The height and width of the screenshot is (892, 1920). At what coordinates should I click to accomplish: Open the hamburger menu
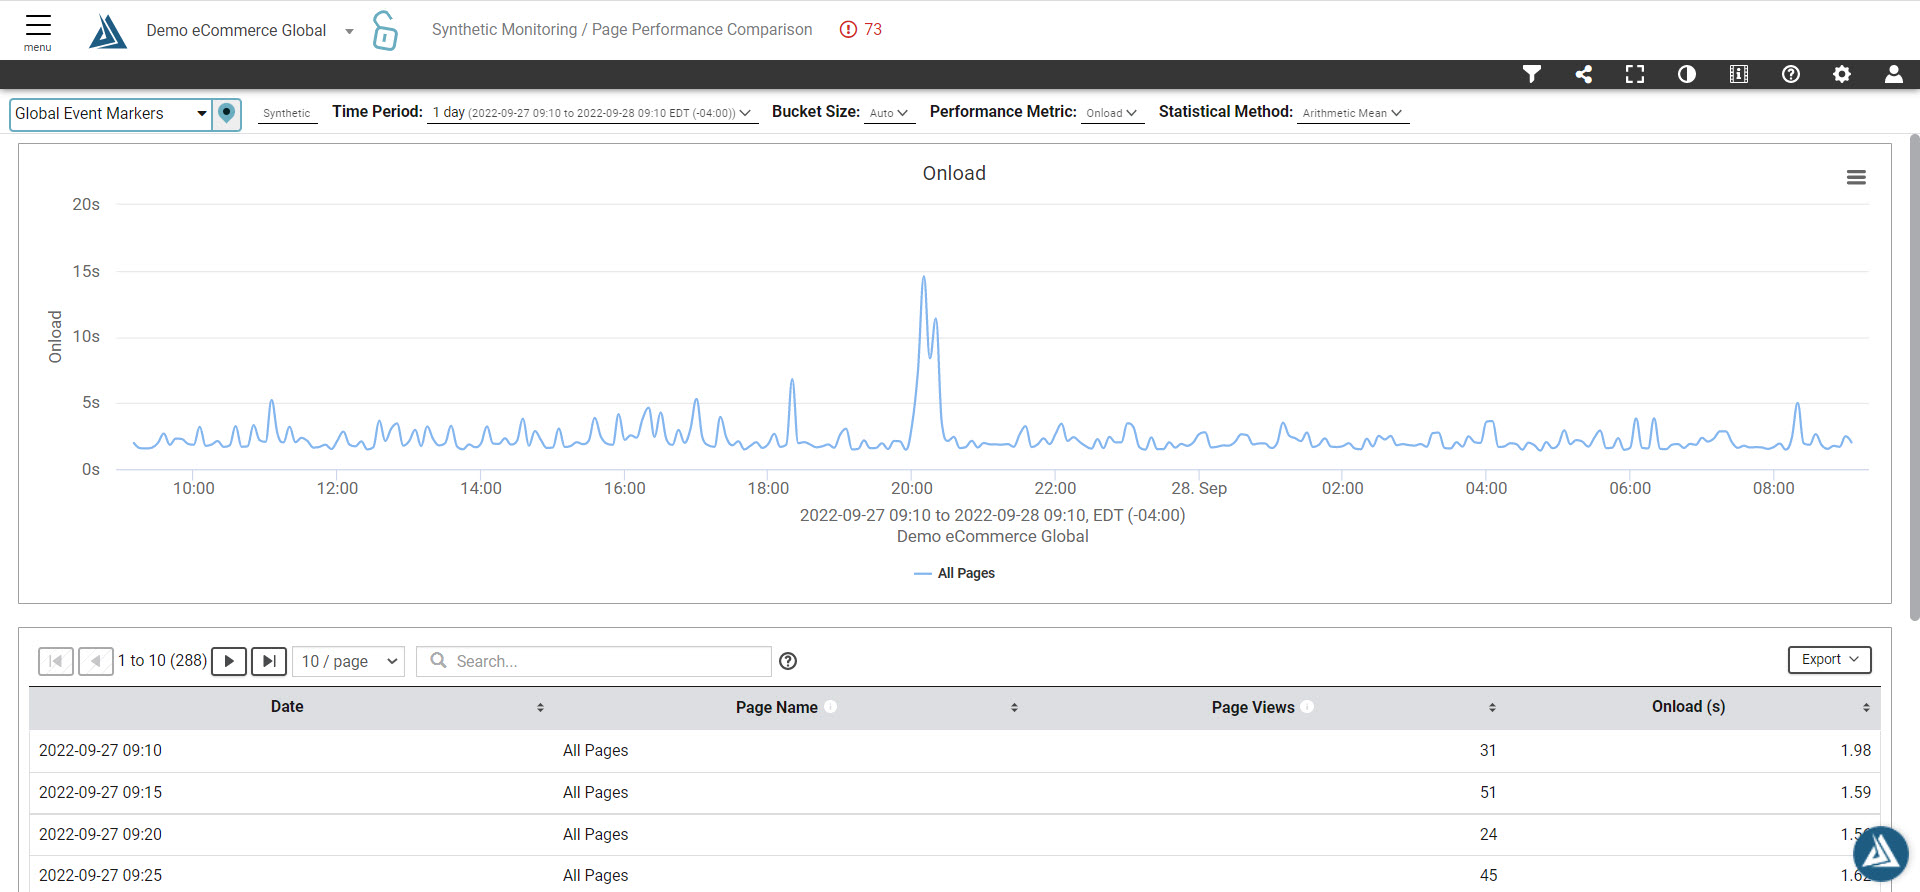(38, 31)
